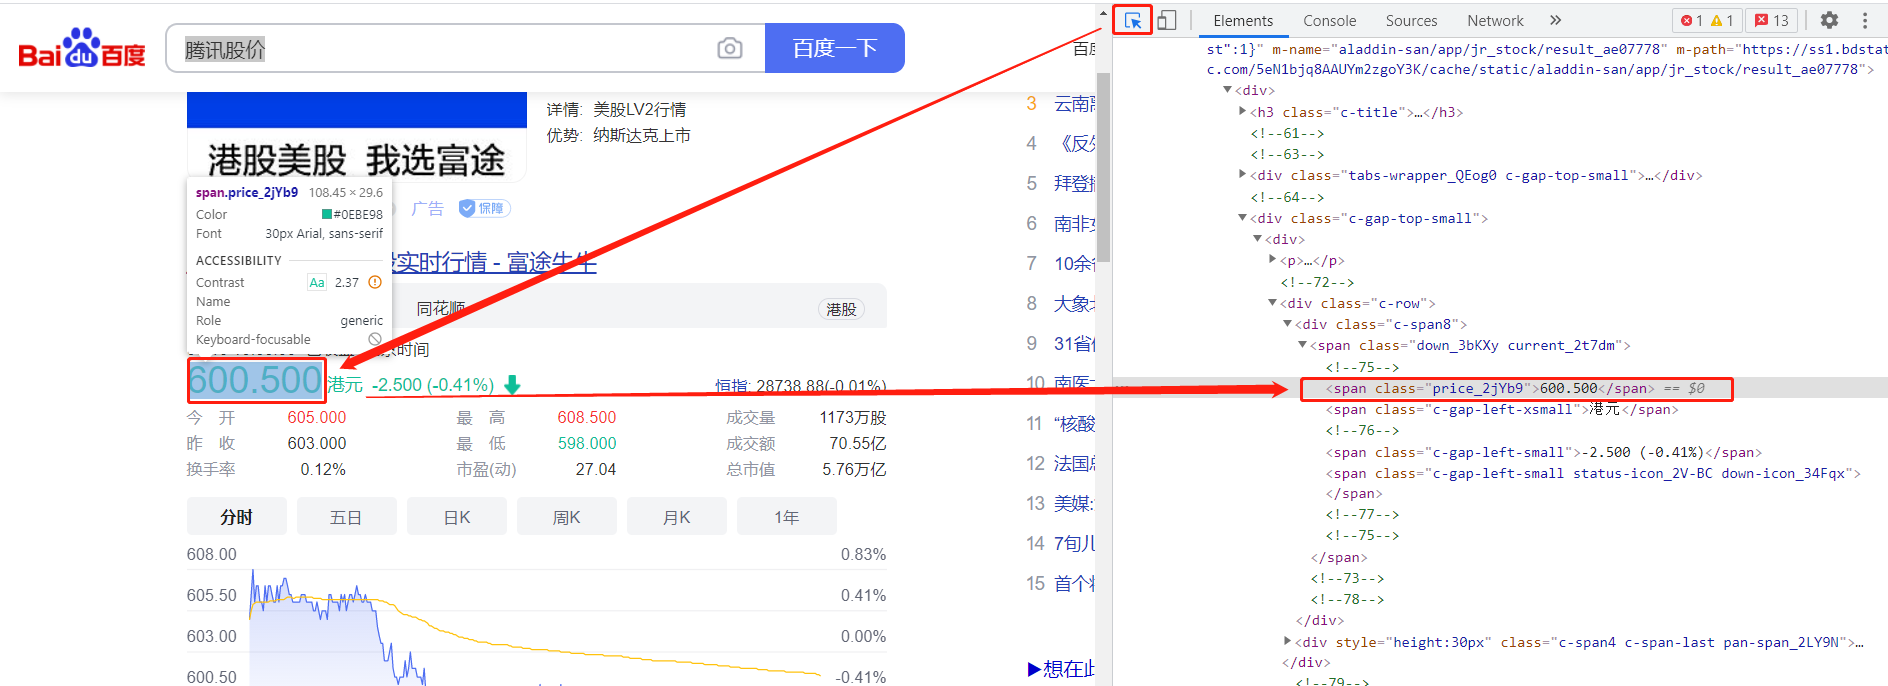
Task: Toggle the device toolbar icon in DevTools
Action: [1166, 20]
